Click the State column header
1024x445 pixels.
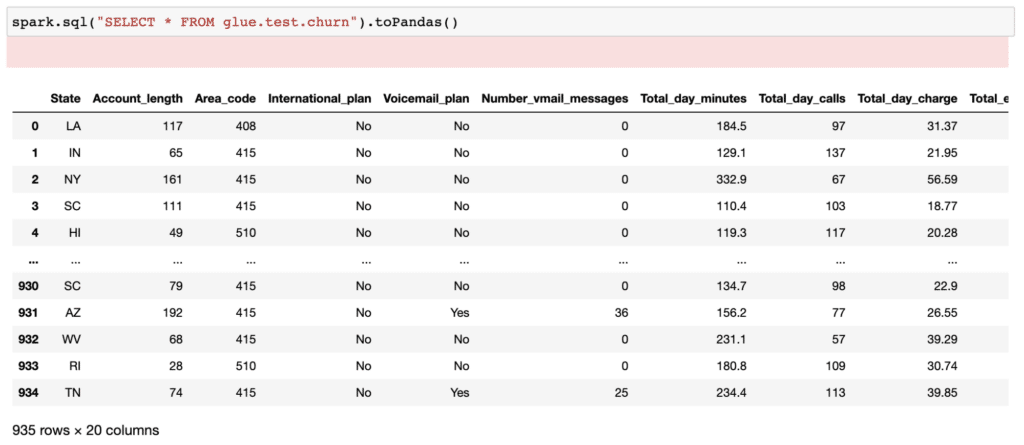point(66,99)
